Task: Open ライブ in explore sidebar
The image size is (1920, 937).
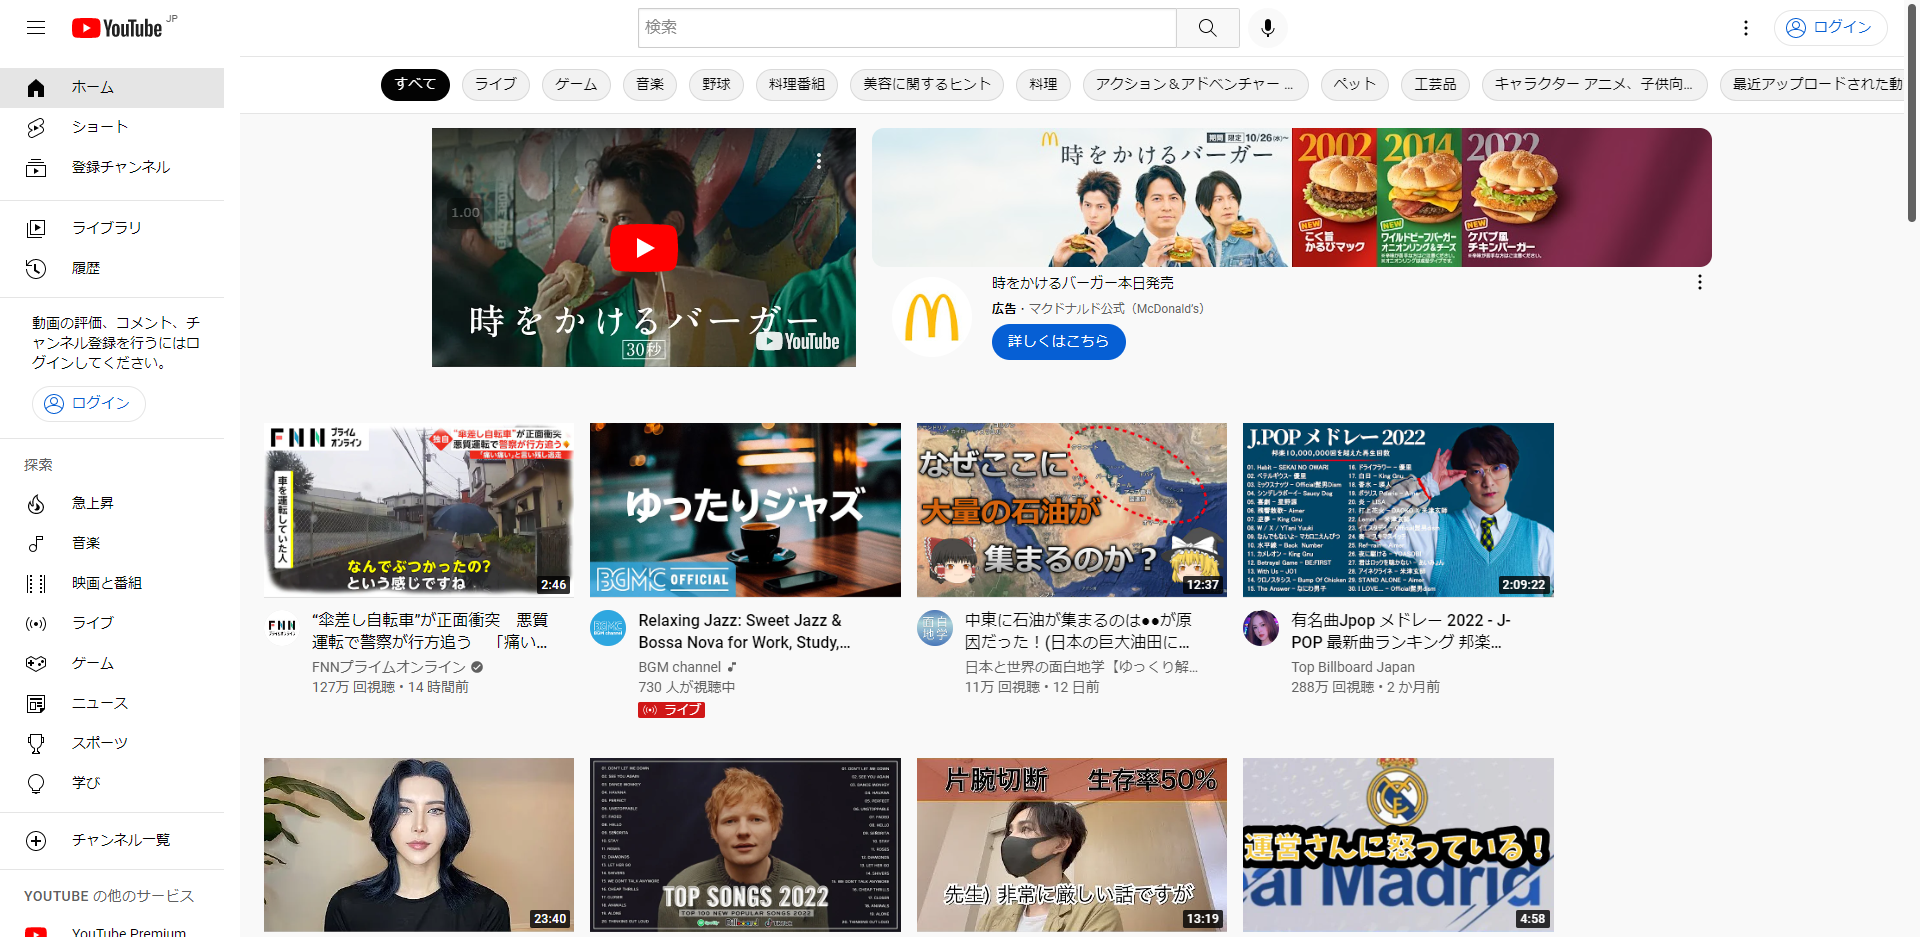Action: coord(112,623)
